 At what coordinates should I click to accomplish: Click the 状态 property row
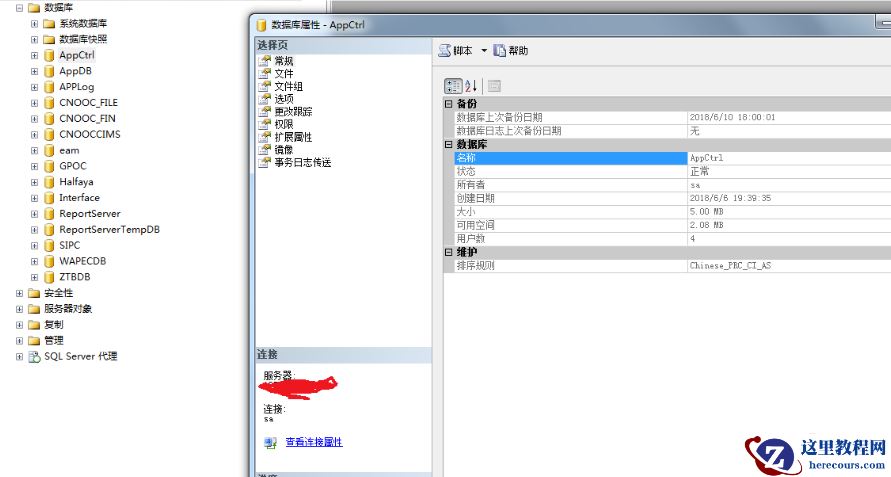(x=673, y=171)
